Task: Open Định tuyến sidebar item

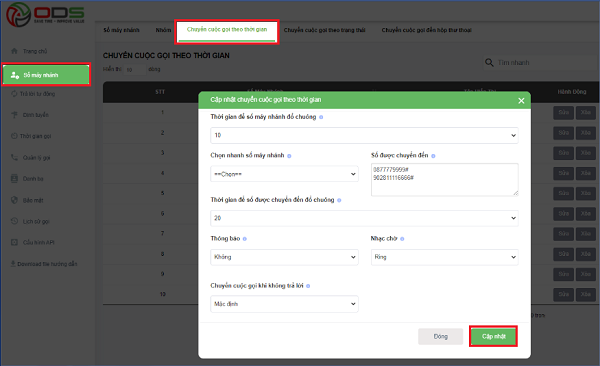Action: point(36,115)
